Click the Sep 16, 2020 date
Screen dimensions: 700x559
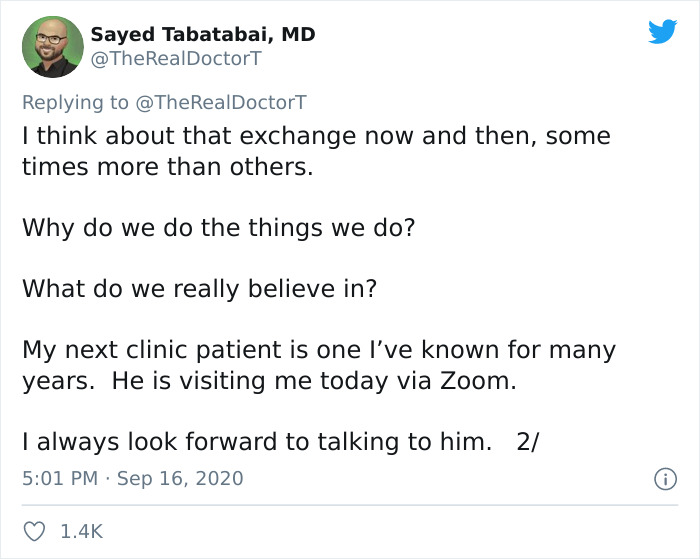coord(180,478)
